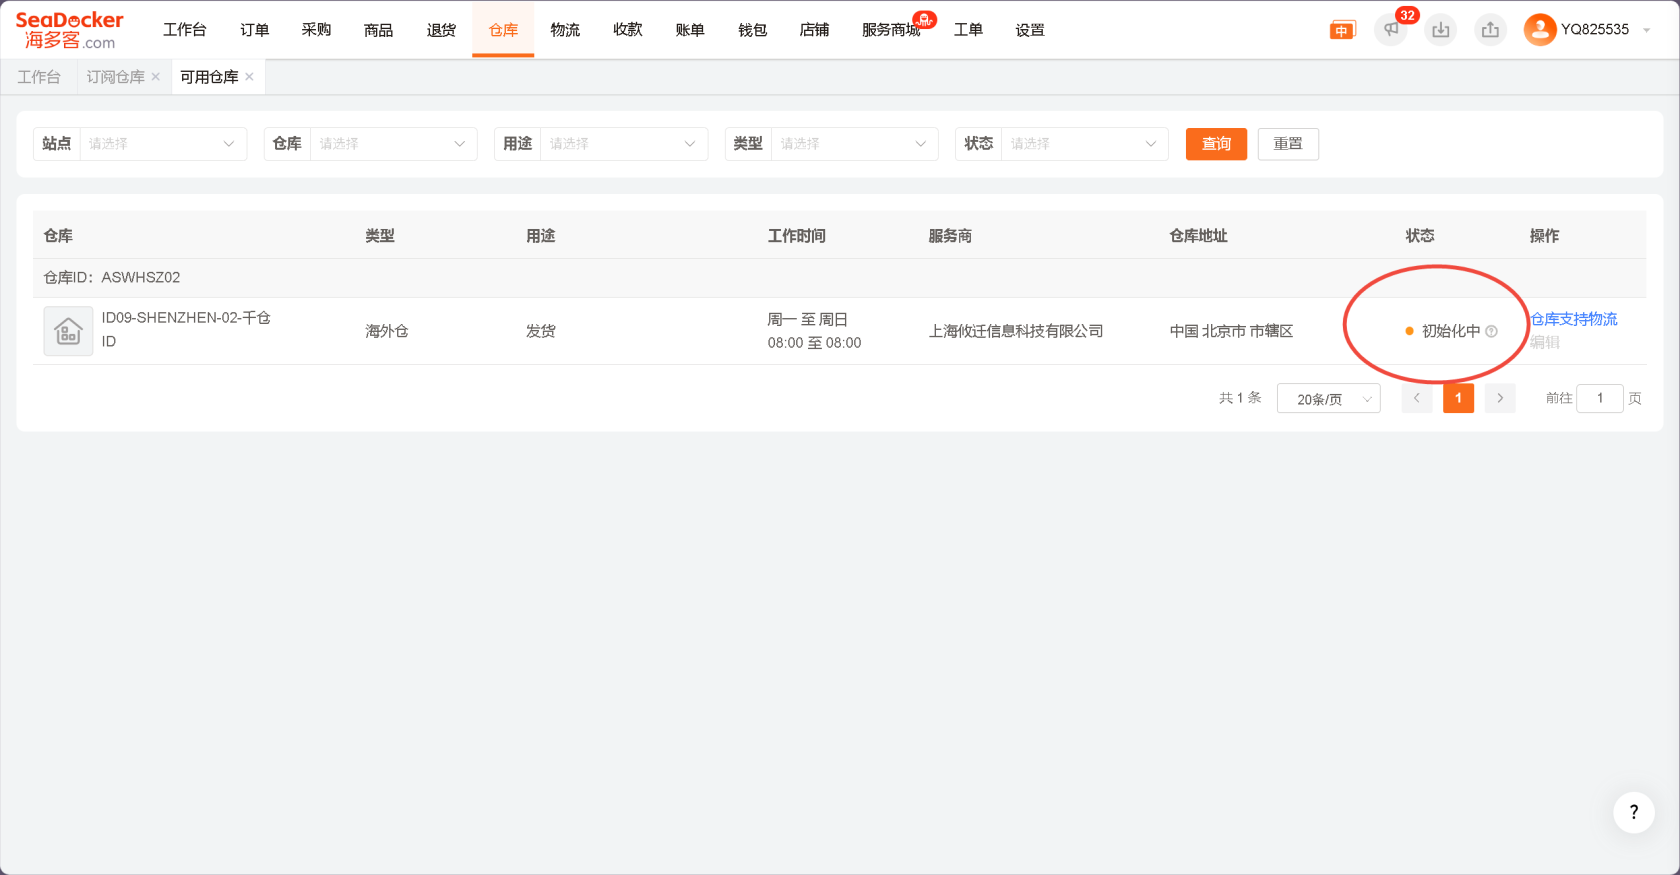Click the help icon beside 初始化中 status

(1491, 332)
